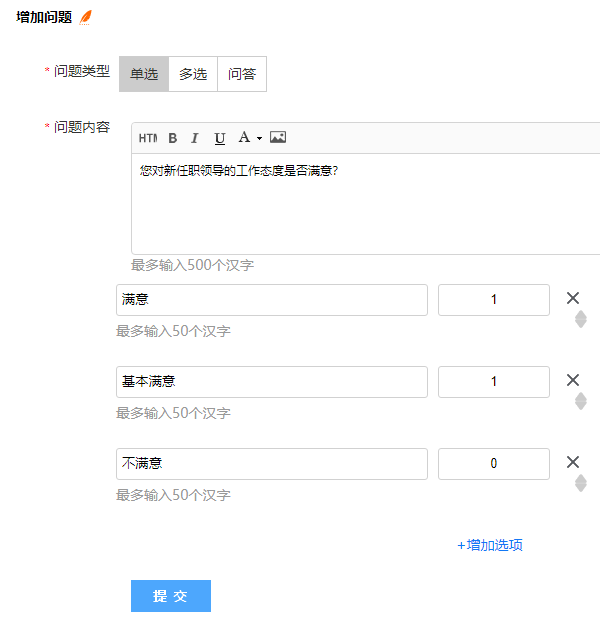Open the font color dropdown arrow
This screenshot has height=619, width=600.
[259, 138]
